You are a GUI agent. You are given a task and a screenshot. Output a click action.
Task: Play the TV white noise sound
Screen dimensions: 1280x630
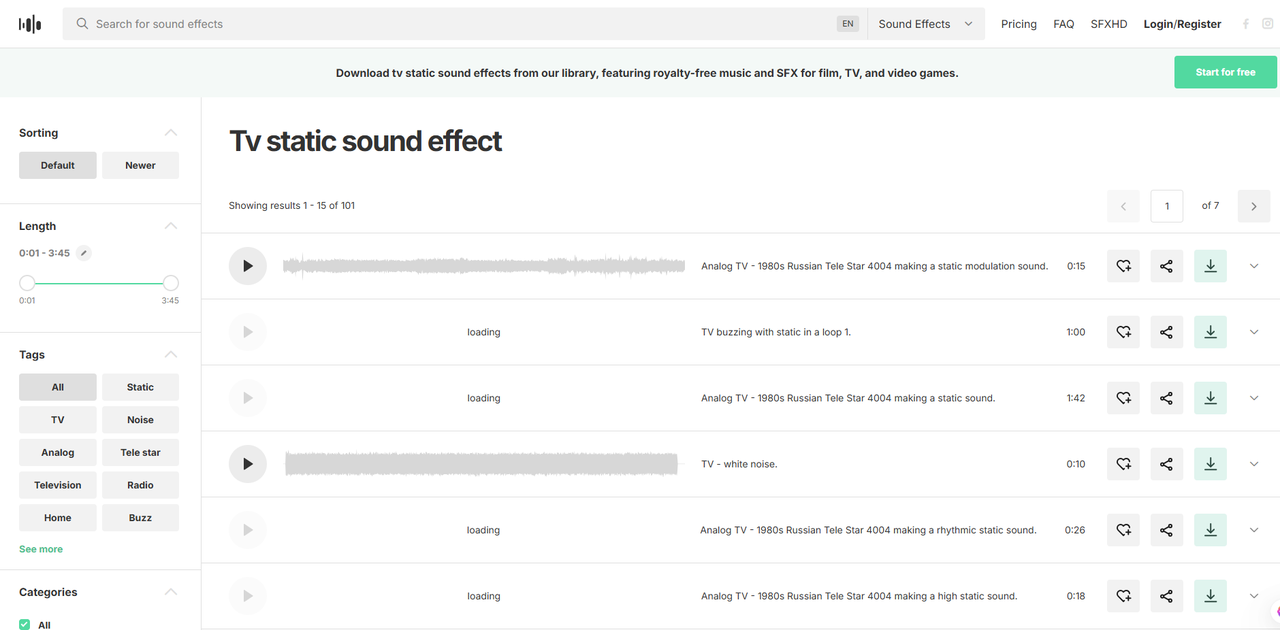[x=248, y=464]
